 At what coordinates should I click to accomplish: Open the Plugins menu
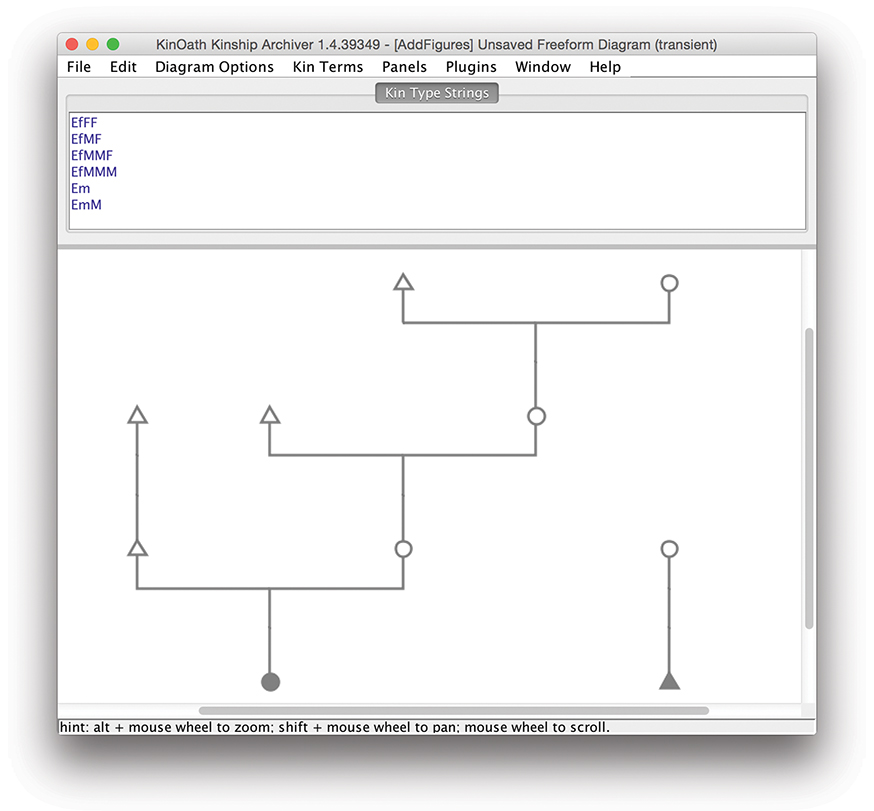pos(471,67)
